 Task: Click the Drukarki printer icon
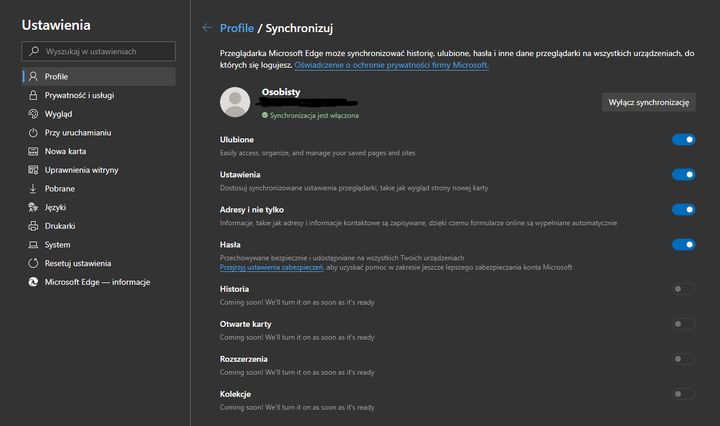point(33,226)
